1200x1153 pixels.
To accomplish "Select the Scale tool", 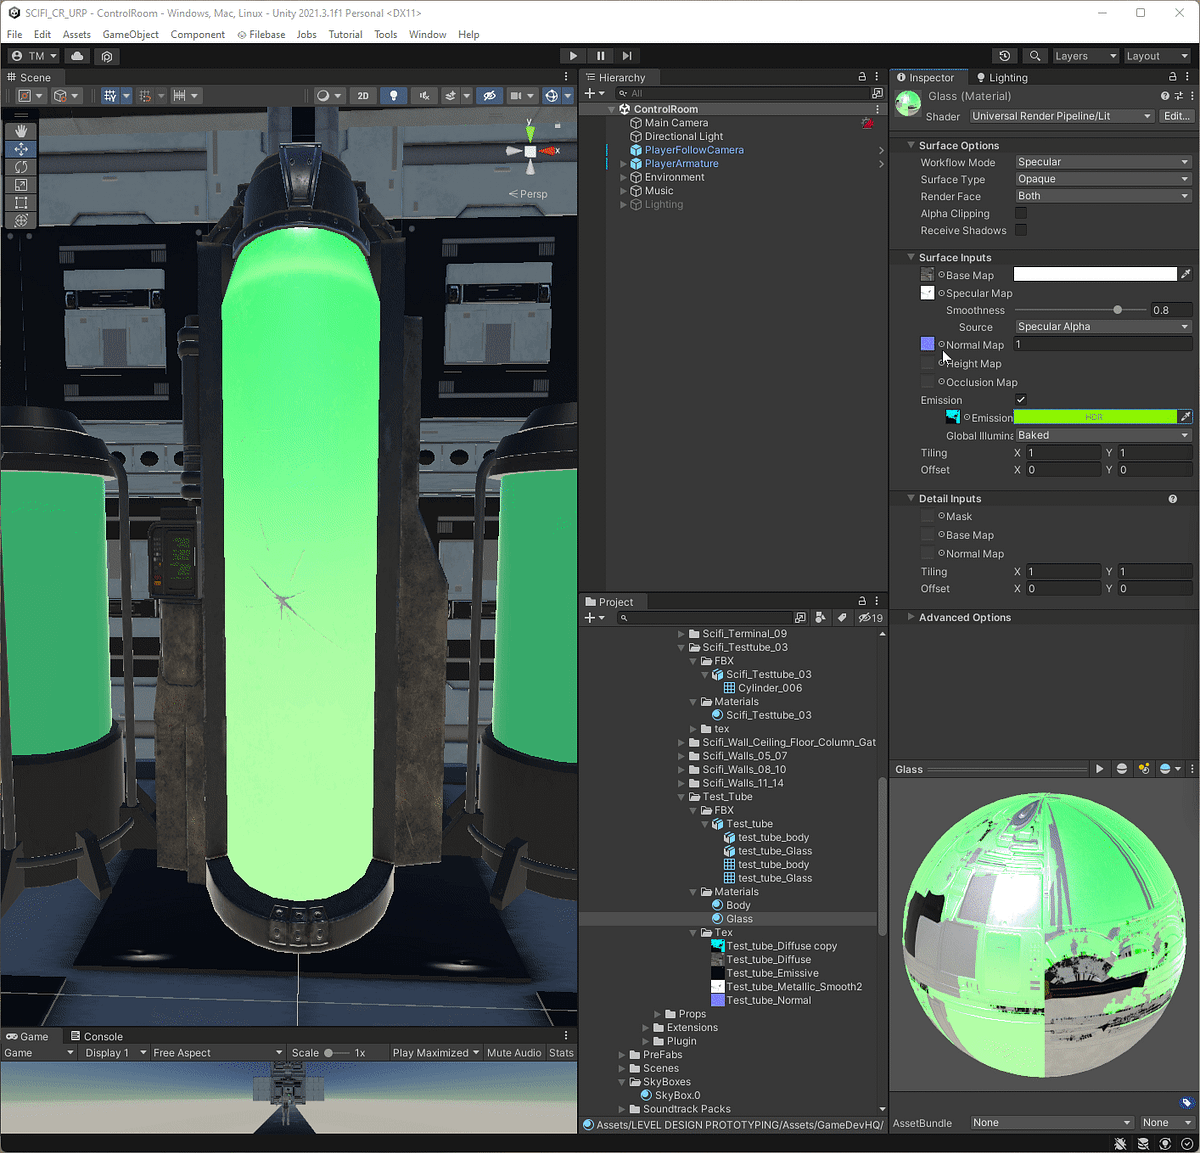I will 21,185.
